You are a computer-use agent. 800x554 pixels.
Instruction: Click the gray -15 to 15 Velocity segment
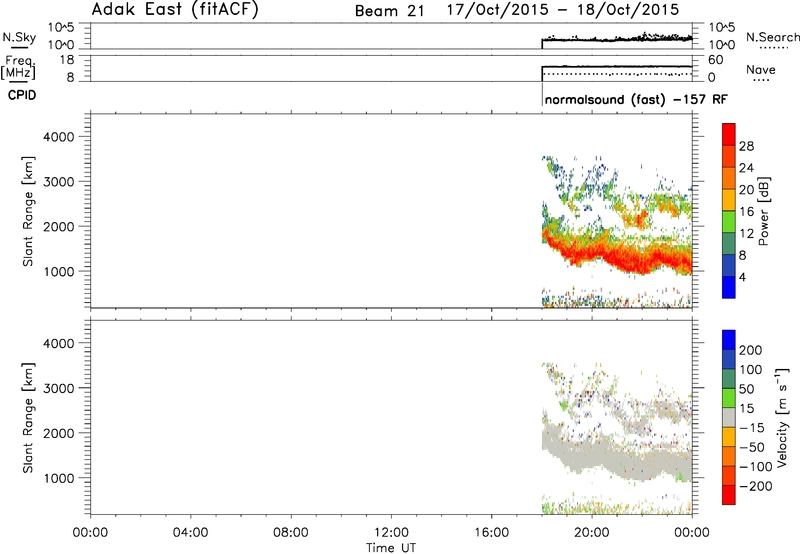(729, 417)
